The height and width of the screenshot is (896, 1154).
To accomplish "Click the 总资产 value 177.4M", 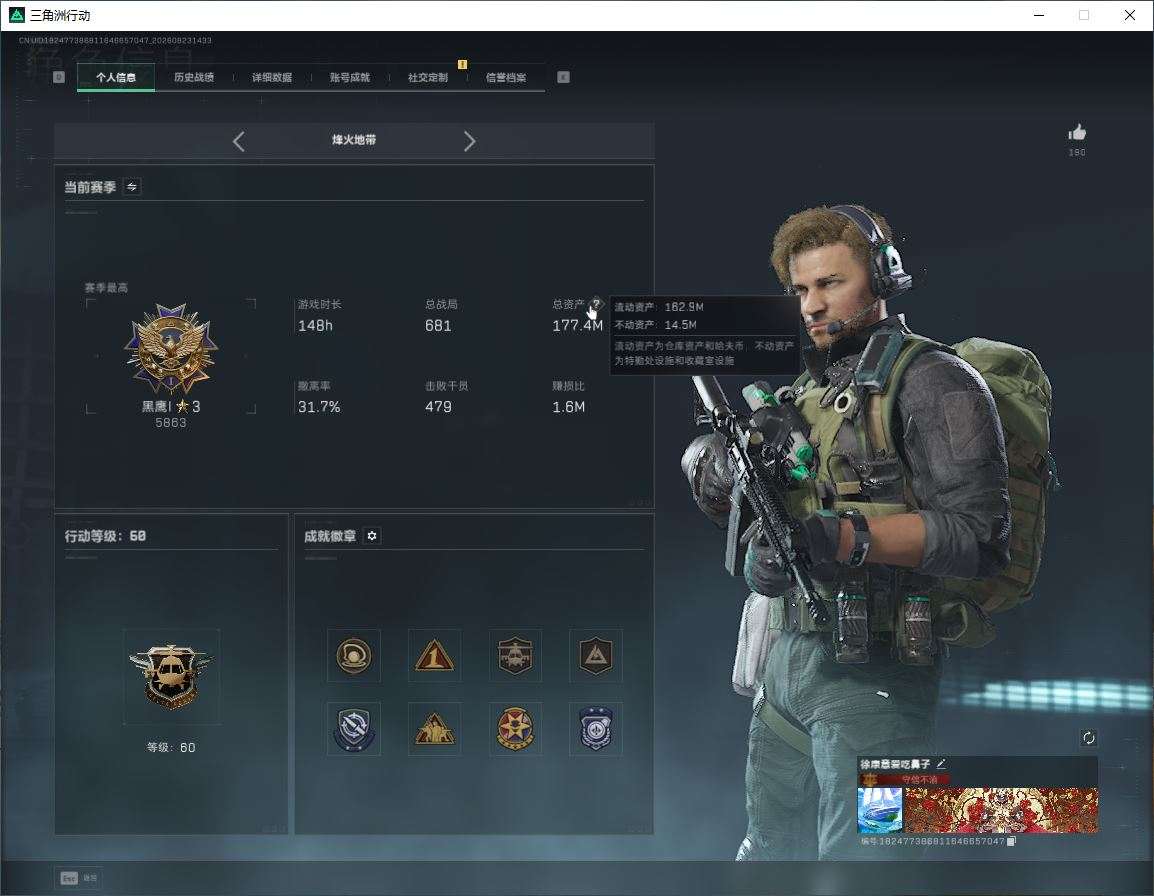I will tap(577, 325).
